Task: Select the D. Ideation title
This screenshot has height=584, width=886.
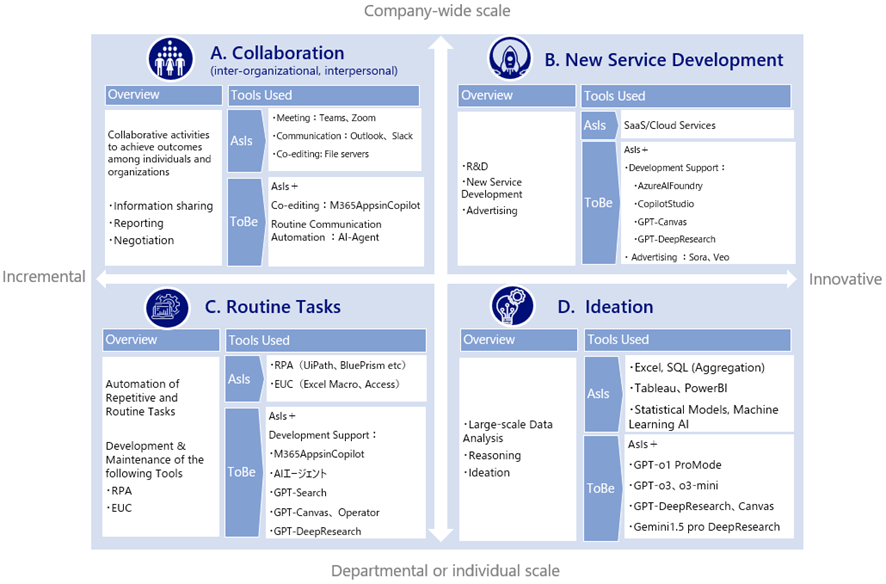Action: click(x=606, y=307)
